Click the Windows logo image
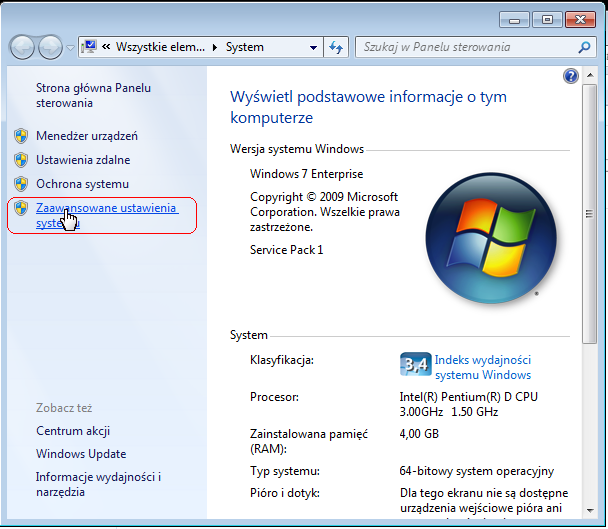Image resolution: width=608 pixels, height=529 pixels. tap(491, 237)
